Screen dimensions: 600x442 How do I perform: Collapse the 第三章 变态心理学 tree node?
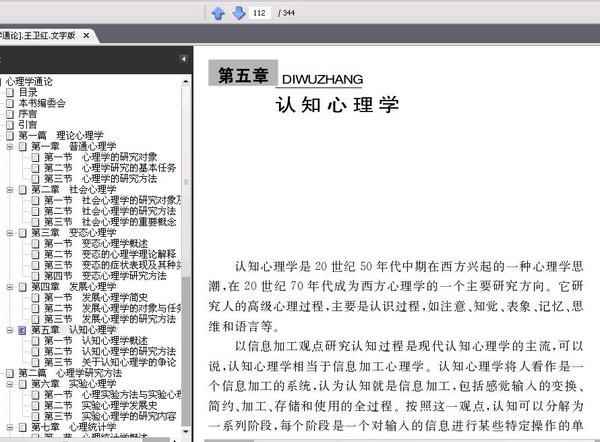point(10,233)
